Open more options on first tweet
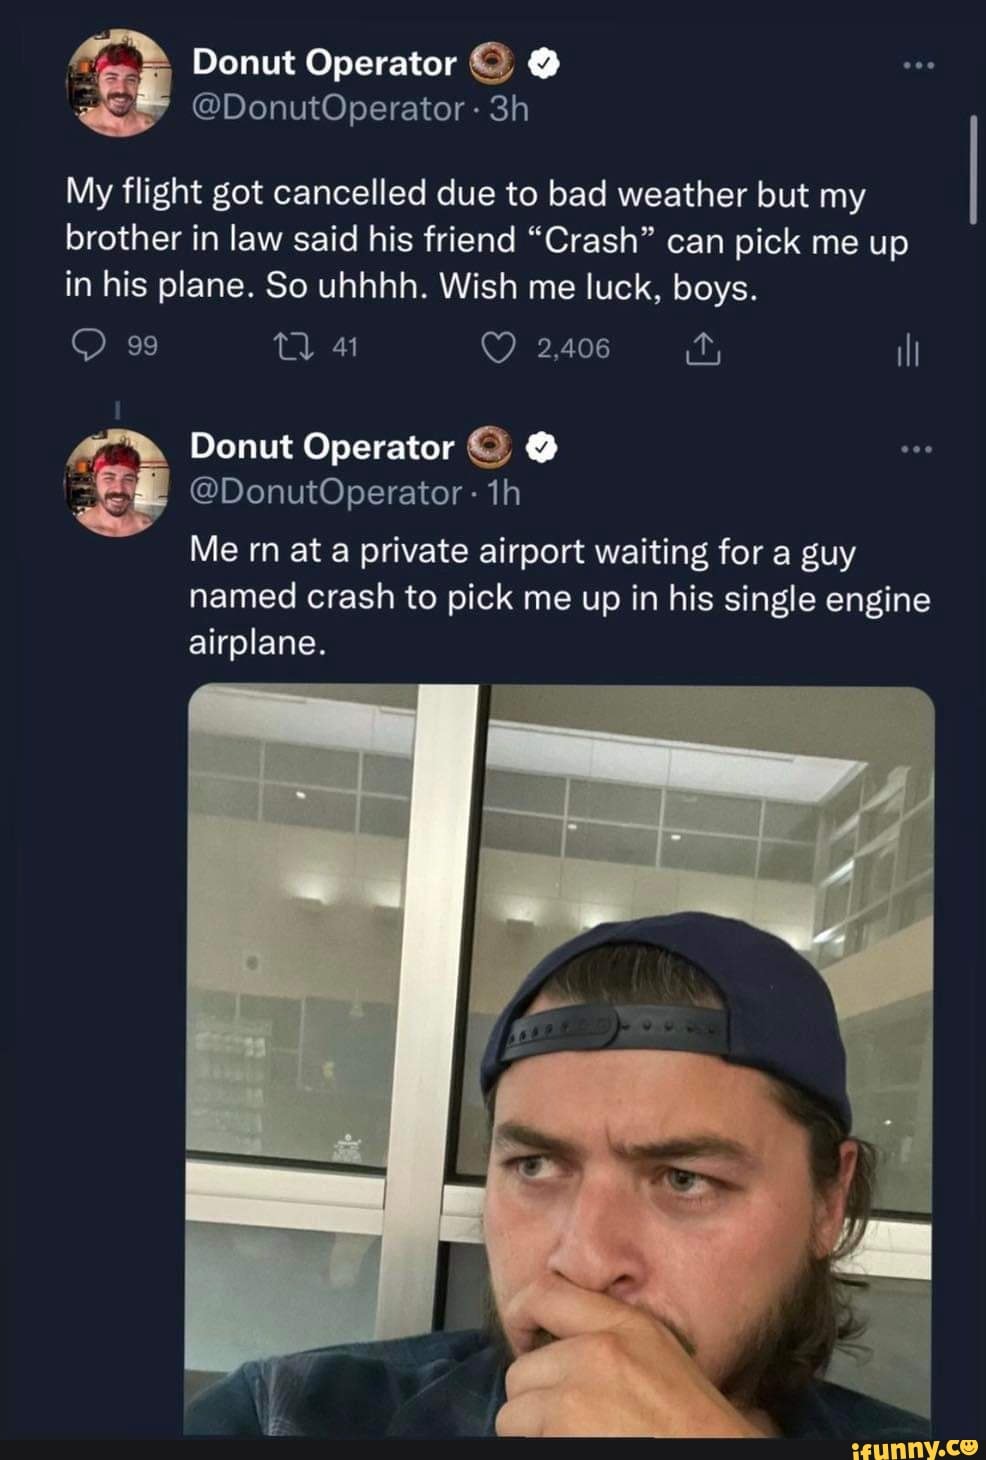Image resolution: width=986 pixels, height=1460 pixels. (917, 66)
